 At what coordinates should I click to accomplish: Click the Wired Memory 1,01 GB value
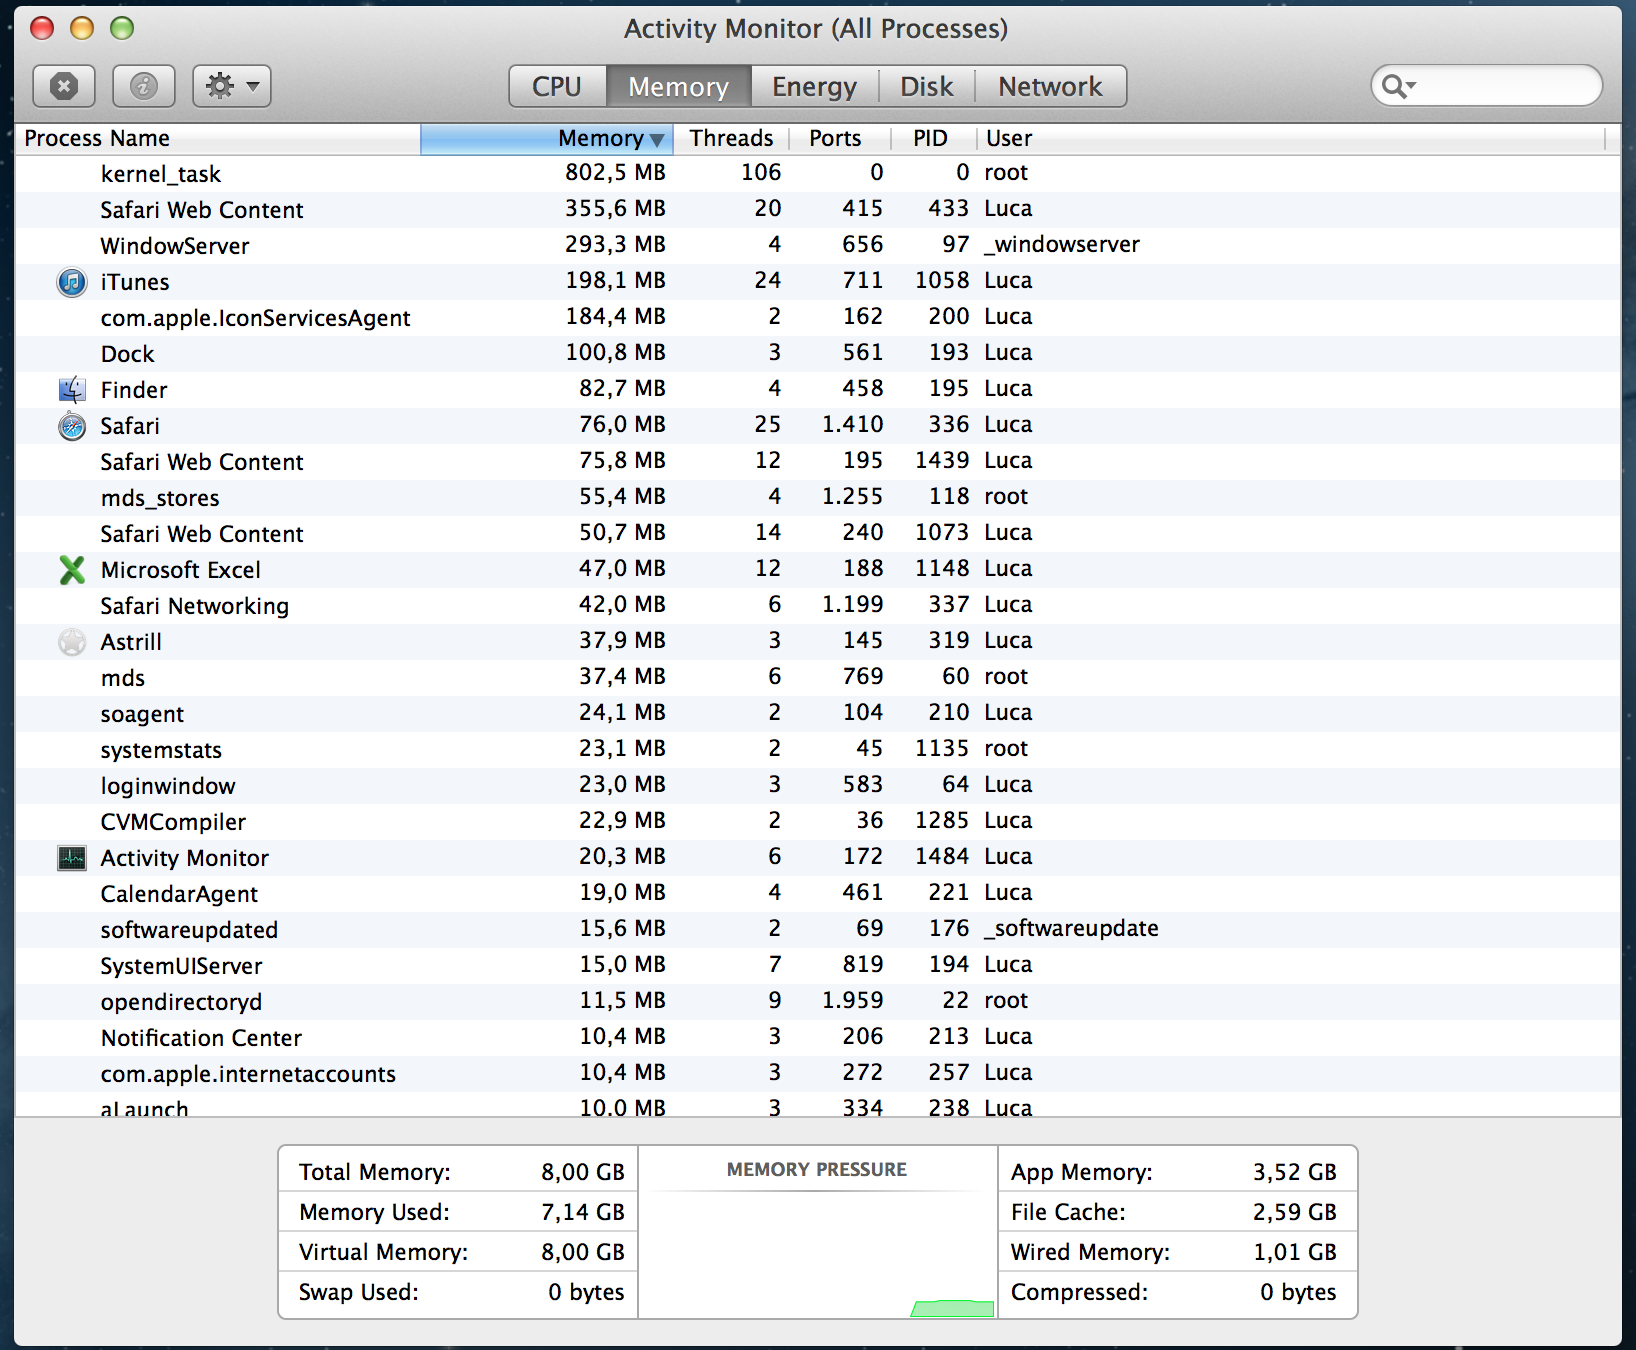pos(1295,1252)
